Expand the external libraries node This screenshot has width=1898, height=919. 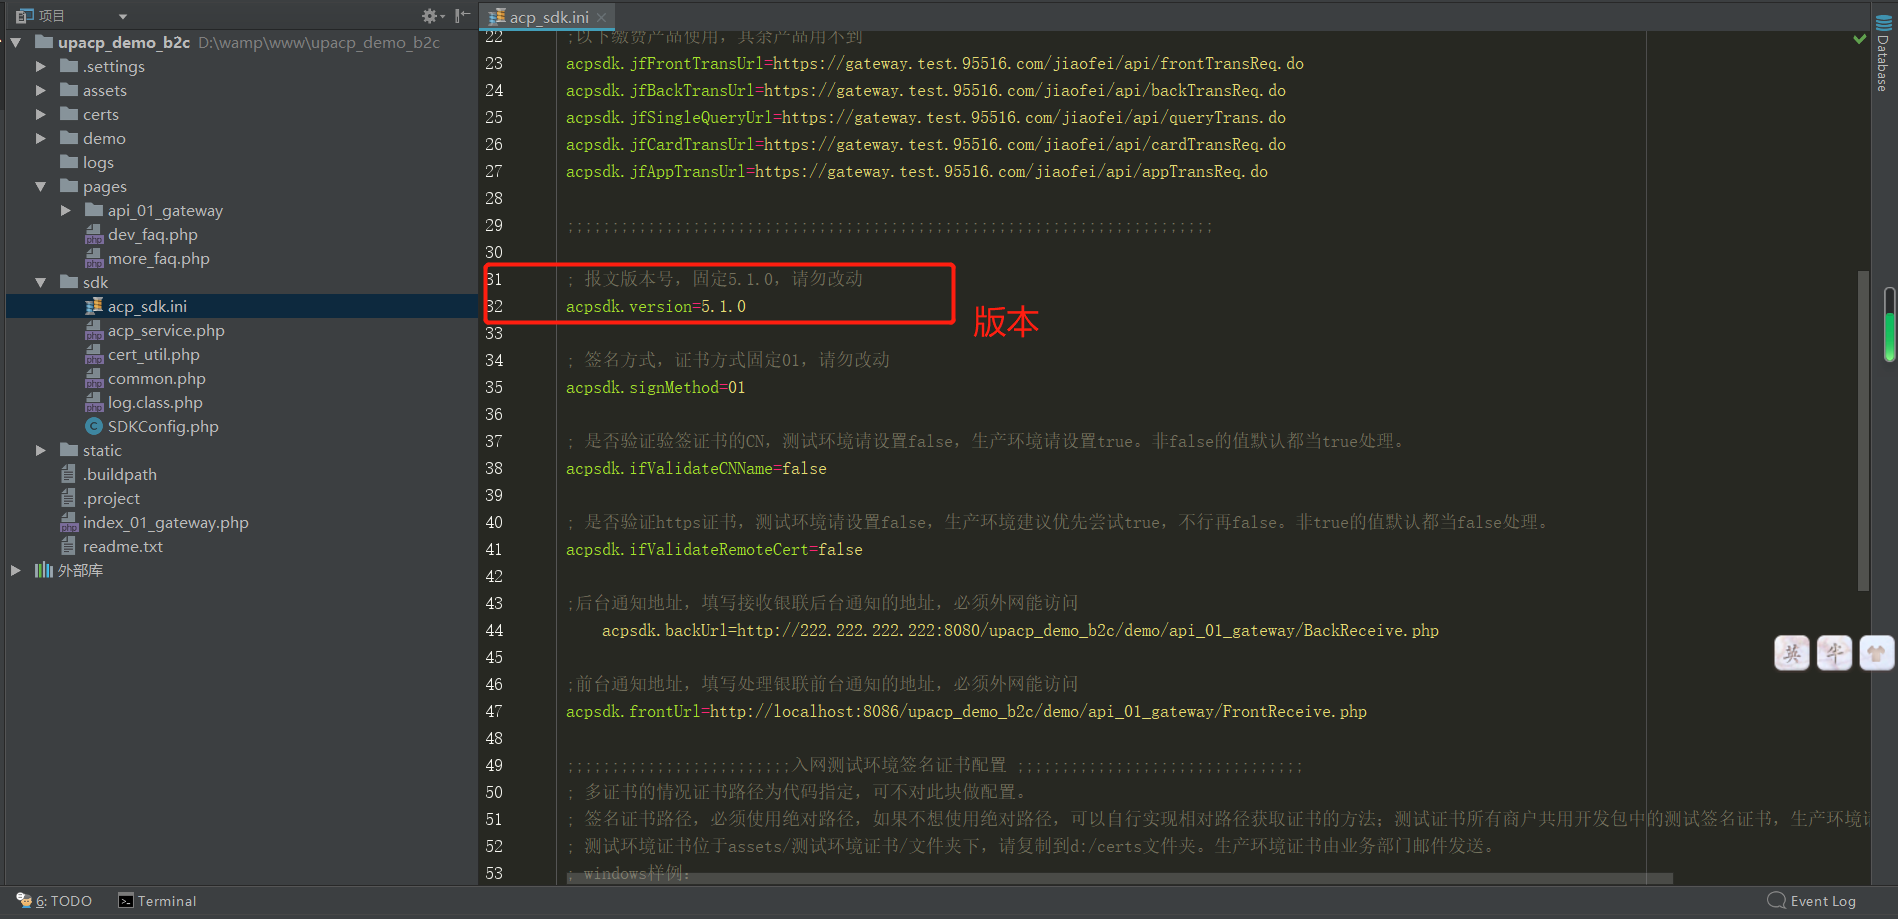[x=16, y=571]
